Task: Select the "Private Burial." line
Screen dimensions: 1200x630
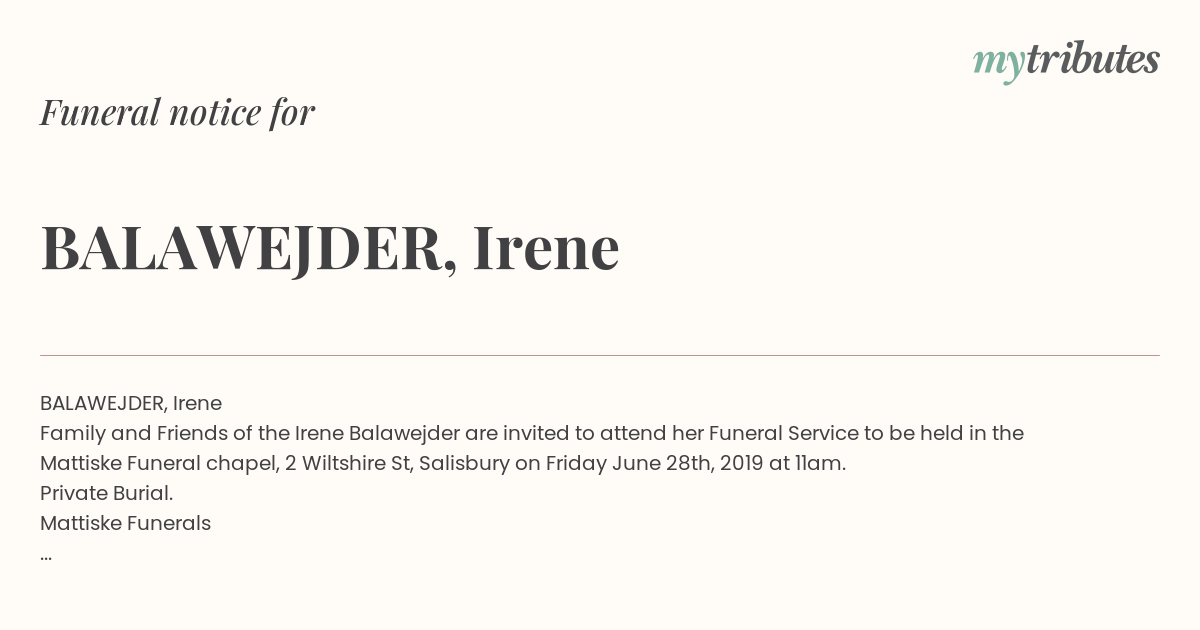Action: [107, 493]
